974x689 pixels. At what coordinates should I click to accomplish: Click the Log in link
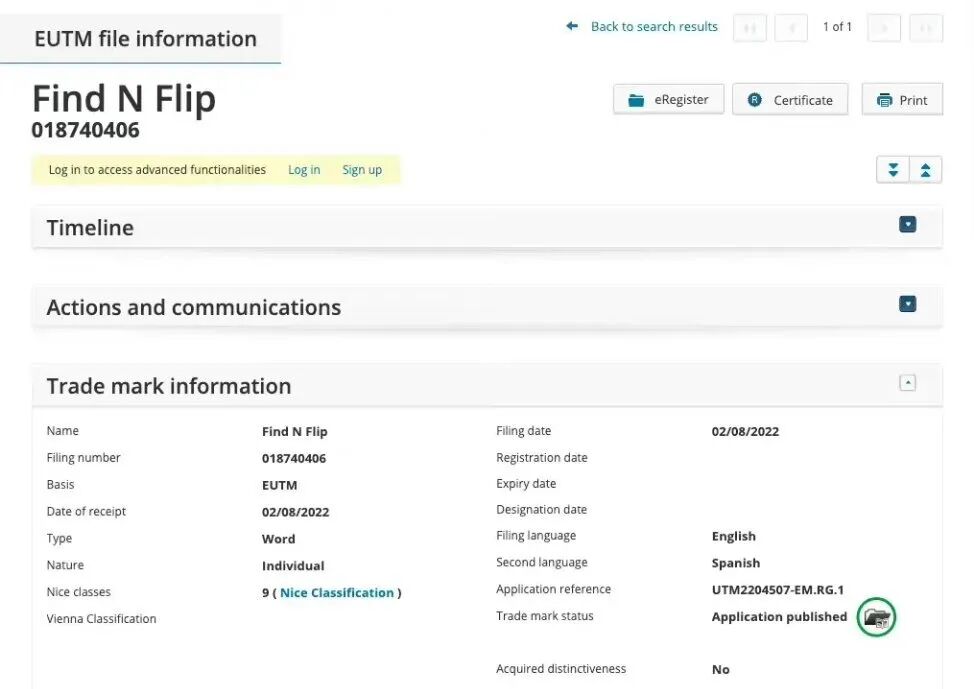tap(304, 170)
